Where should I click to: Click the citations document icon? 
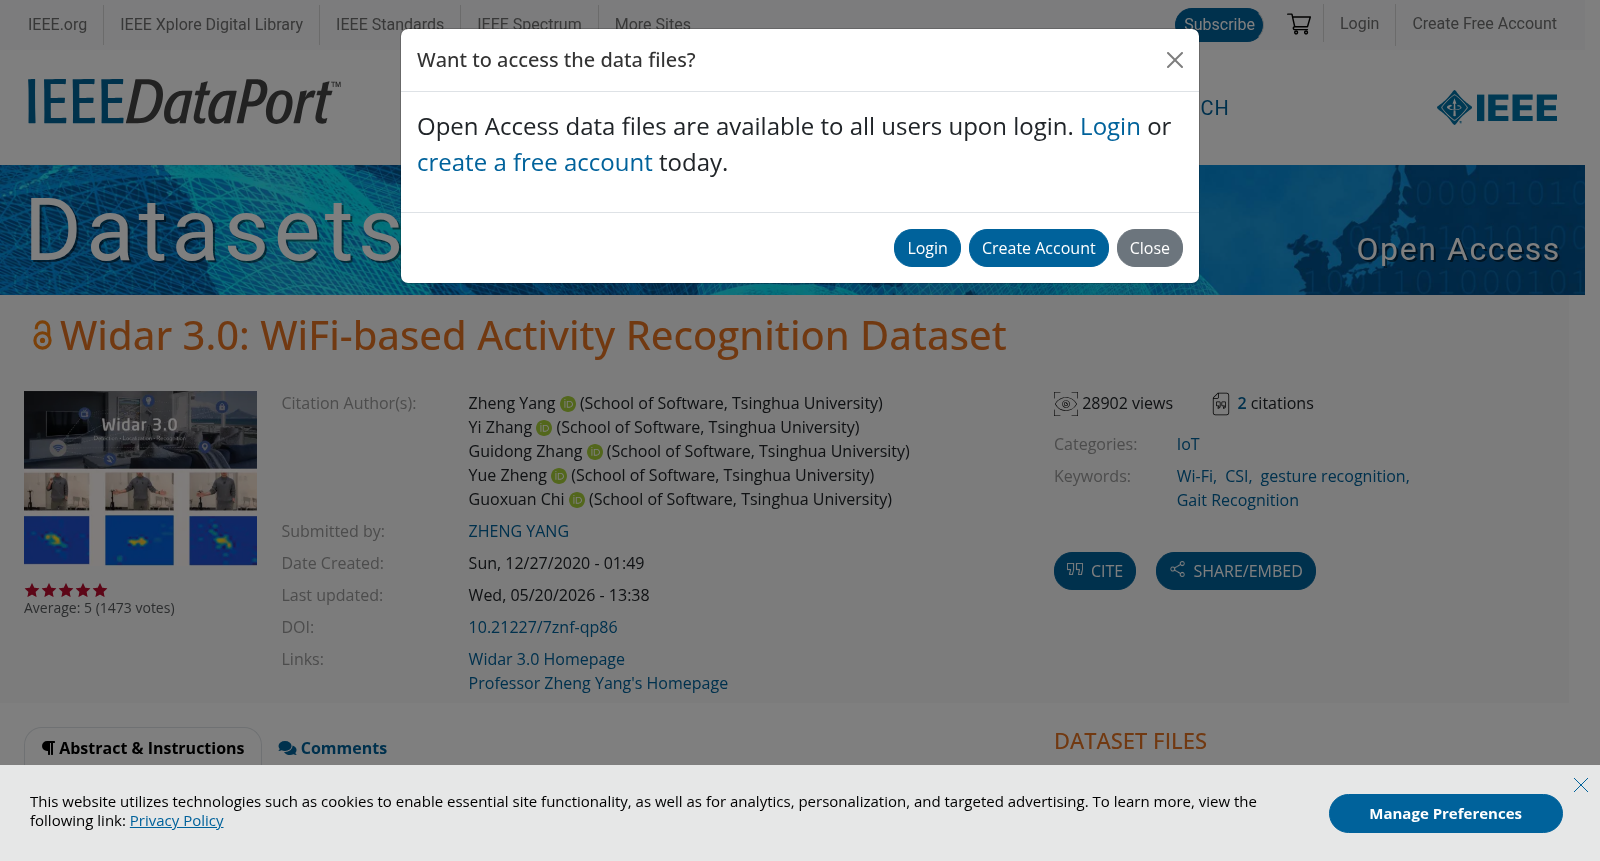pyautogui.click(x=1221, y=404)
